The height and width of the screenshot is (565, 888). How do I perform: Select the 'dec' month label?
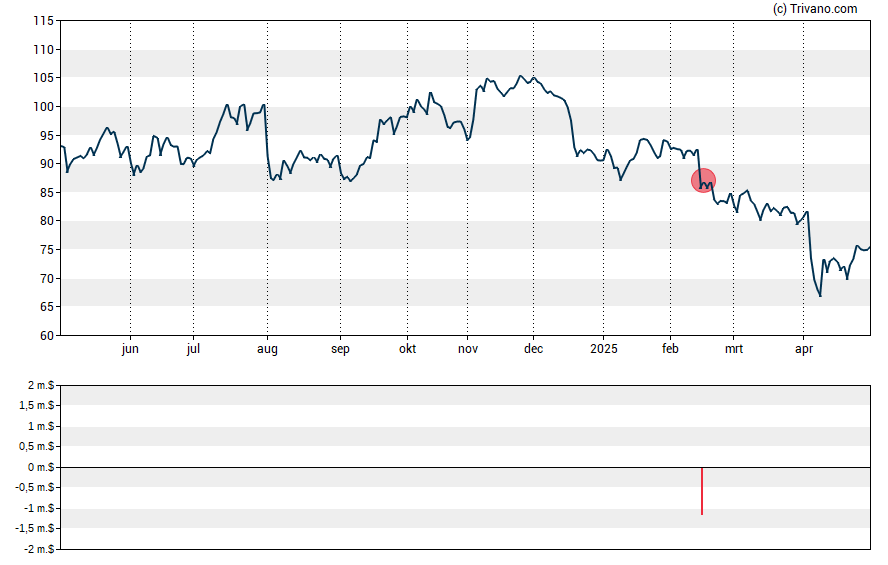533,349
